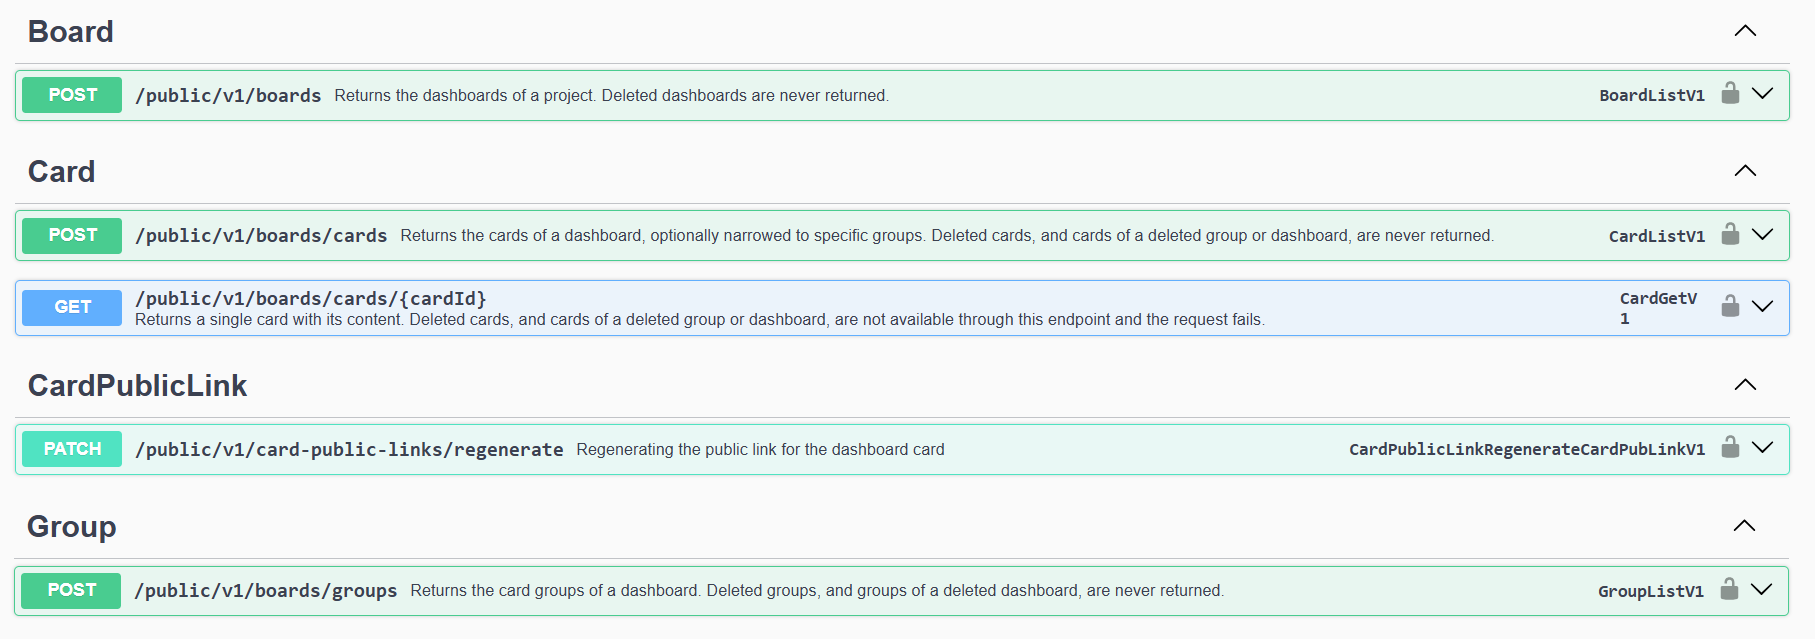This screenshot has width=1815, height=639.
Task: Open authorization lock on CardListV1 row
Action: 1730,234
